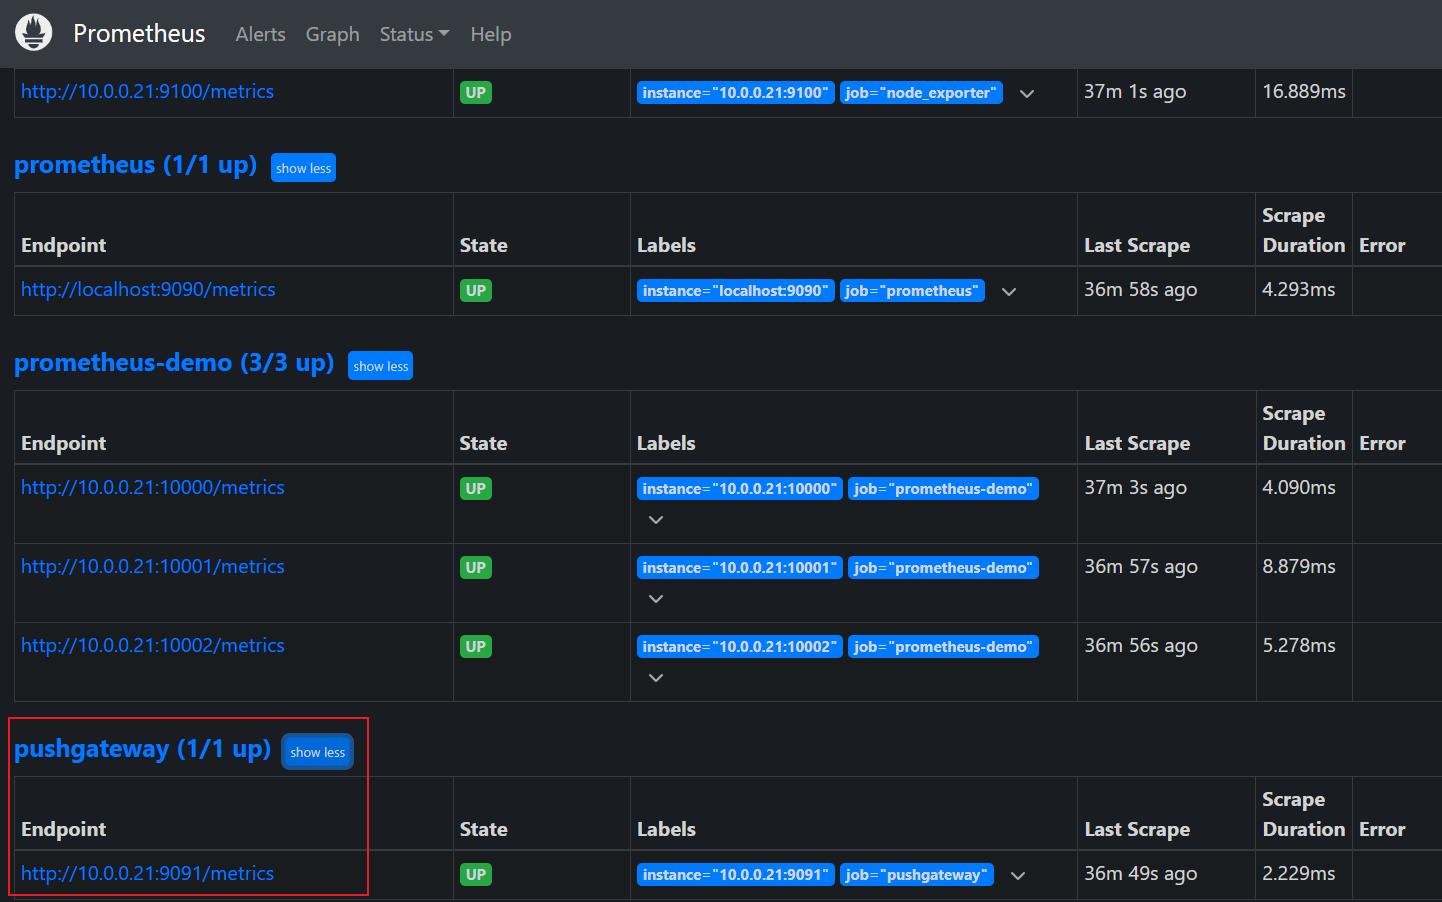Collapse the prometheus job with show less
This screenshot has width=1442, height=902.
pos(303,168)
